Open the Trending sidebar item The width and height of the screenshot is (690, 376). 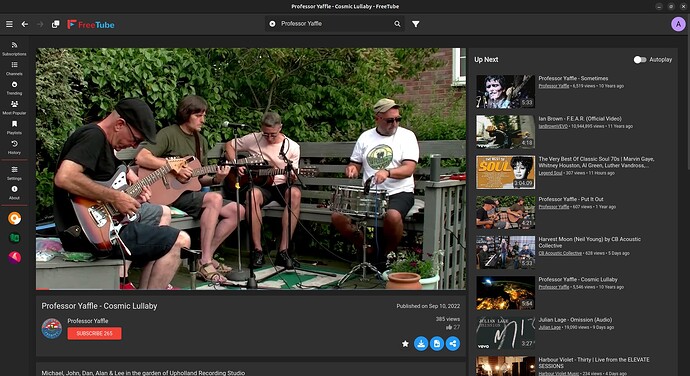[14, 88]
